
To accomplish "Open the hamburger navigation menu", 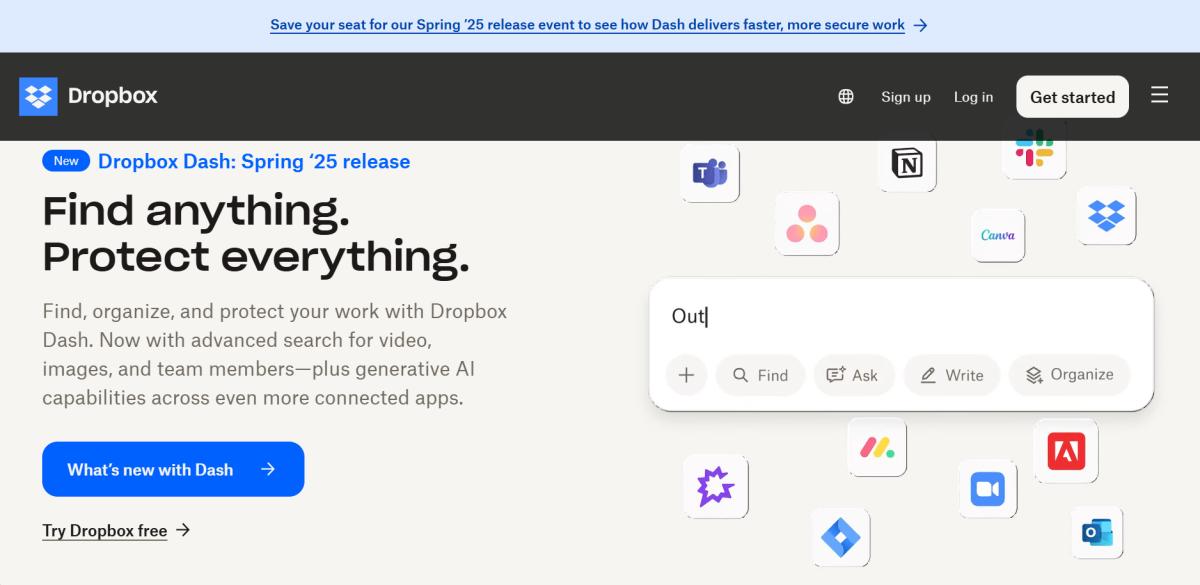I will pyautogui.click(x=1159, y=95).
